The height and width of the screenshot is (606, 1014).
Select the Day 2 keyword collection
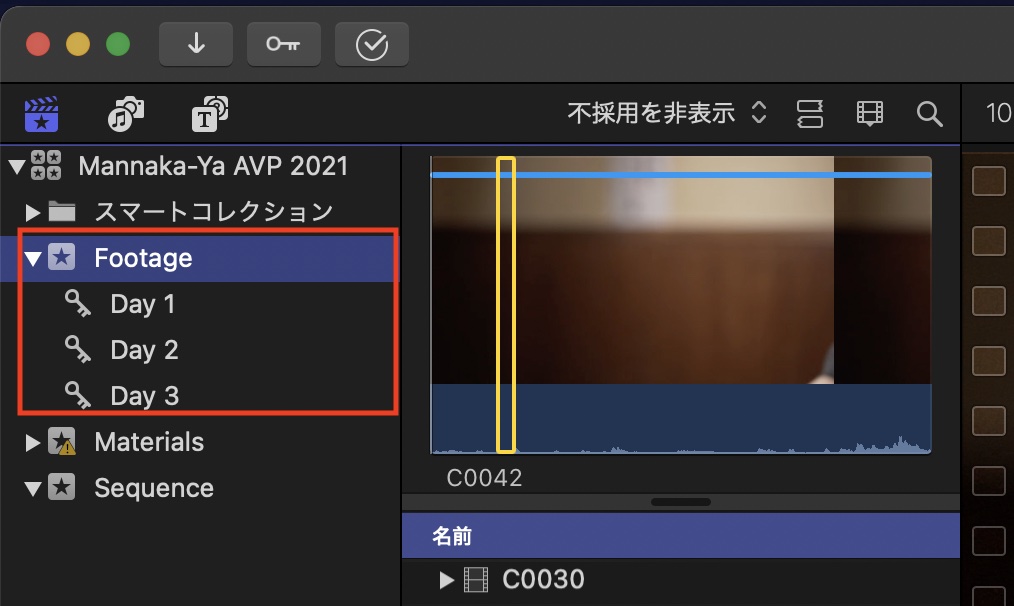click(144, 350)
